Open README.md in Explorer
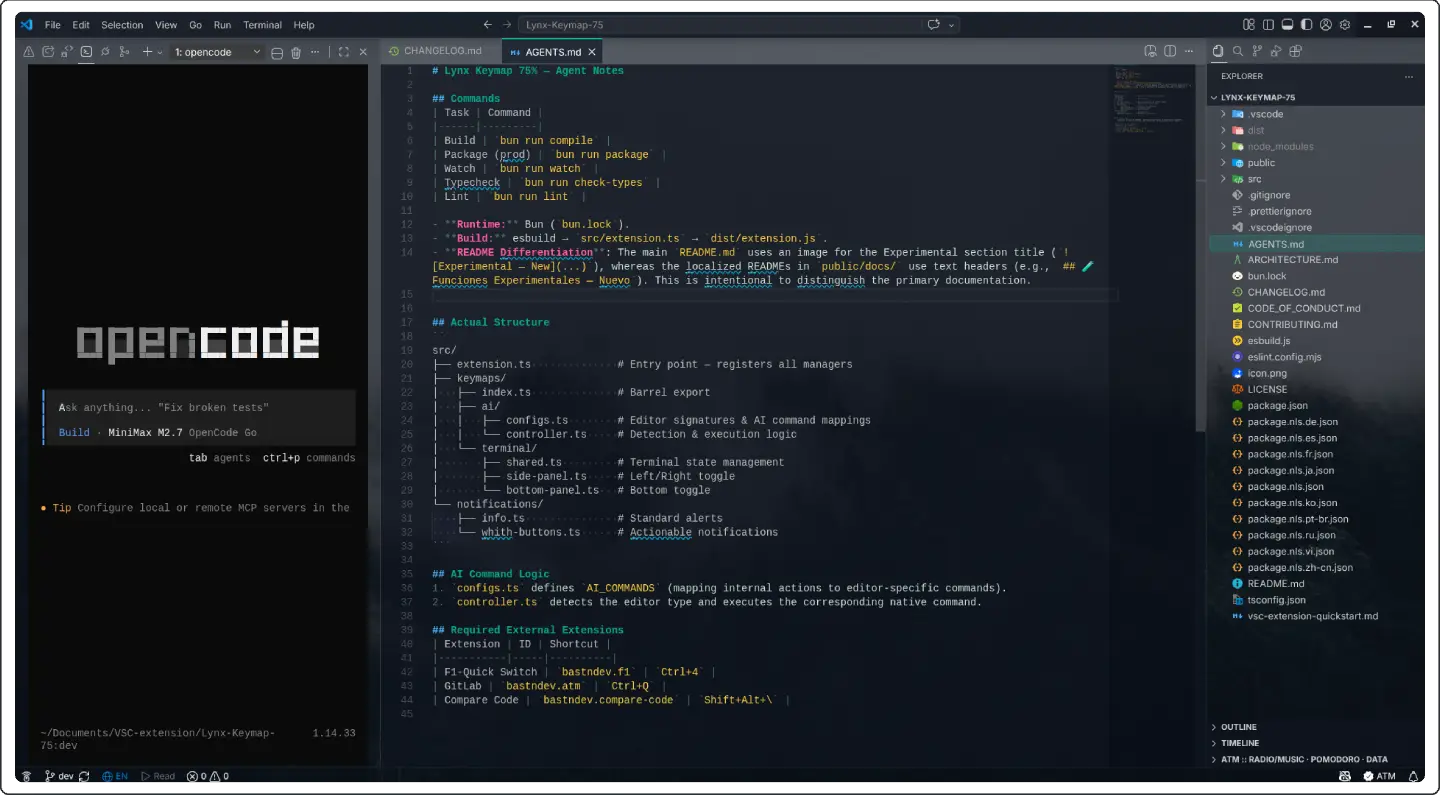Viewport: 1440px width, 795px height. (1316, 583)
